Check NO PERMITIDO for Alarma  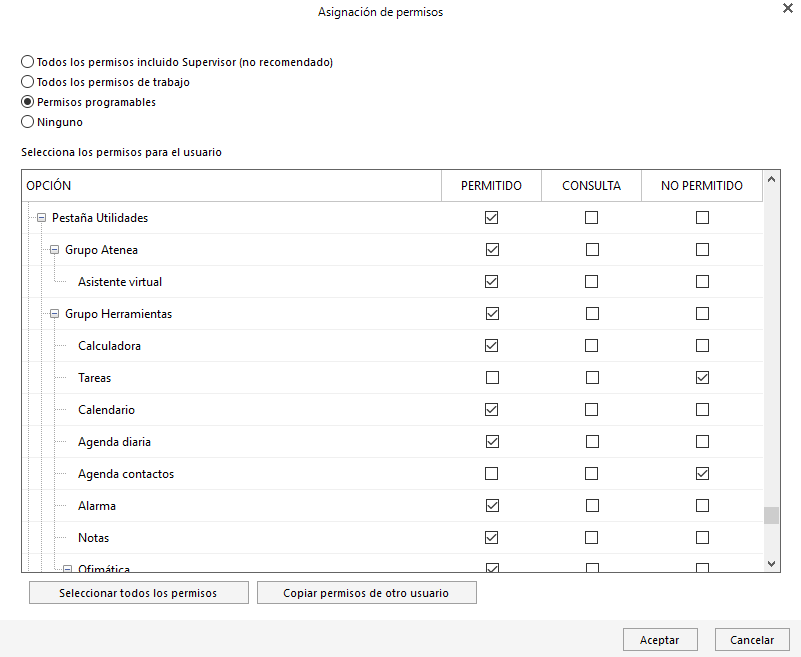702,506
